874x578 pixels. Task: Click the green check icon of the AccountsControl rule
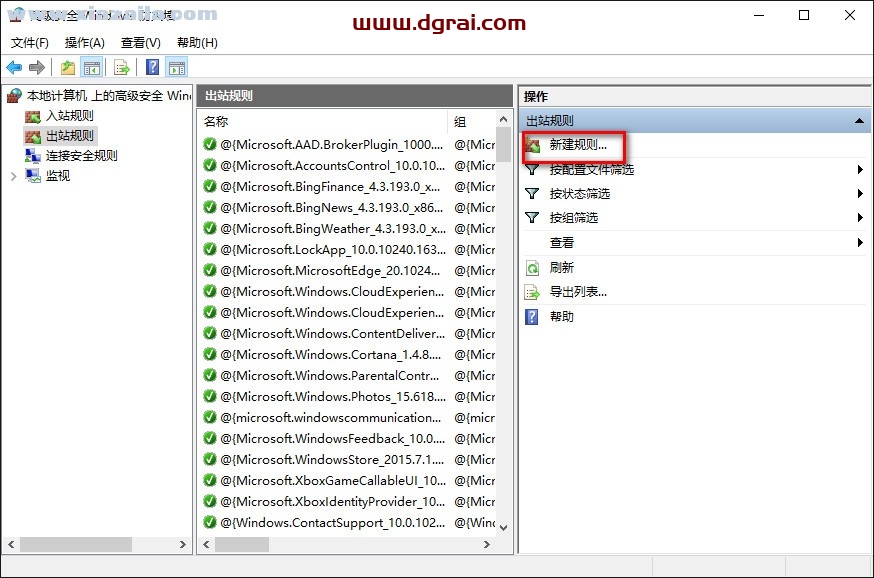[x=210, y=166]
